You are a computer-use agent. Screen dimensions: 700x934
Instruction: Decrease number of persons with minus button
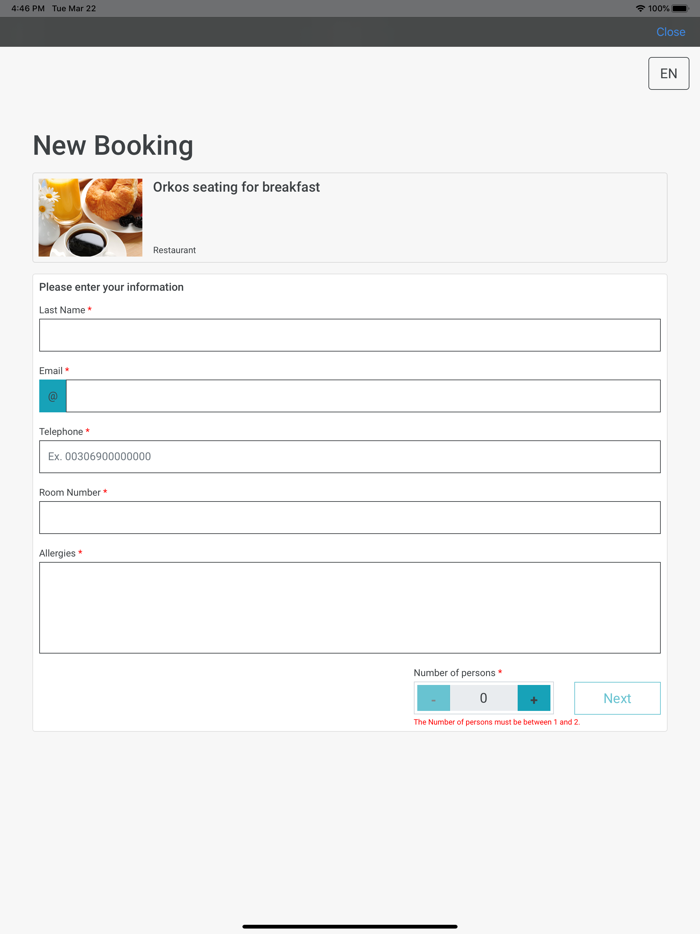point(433,699)
